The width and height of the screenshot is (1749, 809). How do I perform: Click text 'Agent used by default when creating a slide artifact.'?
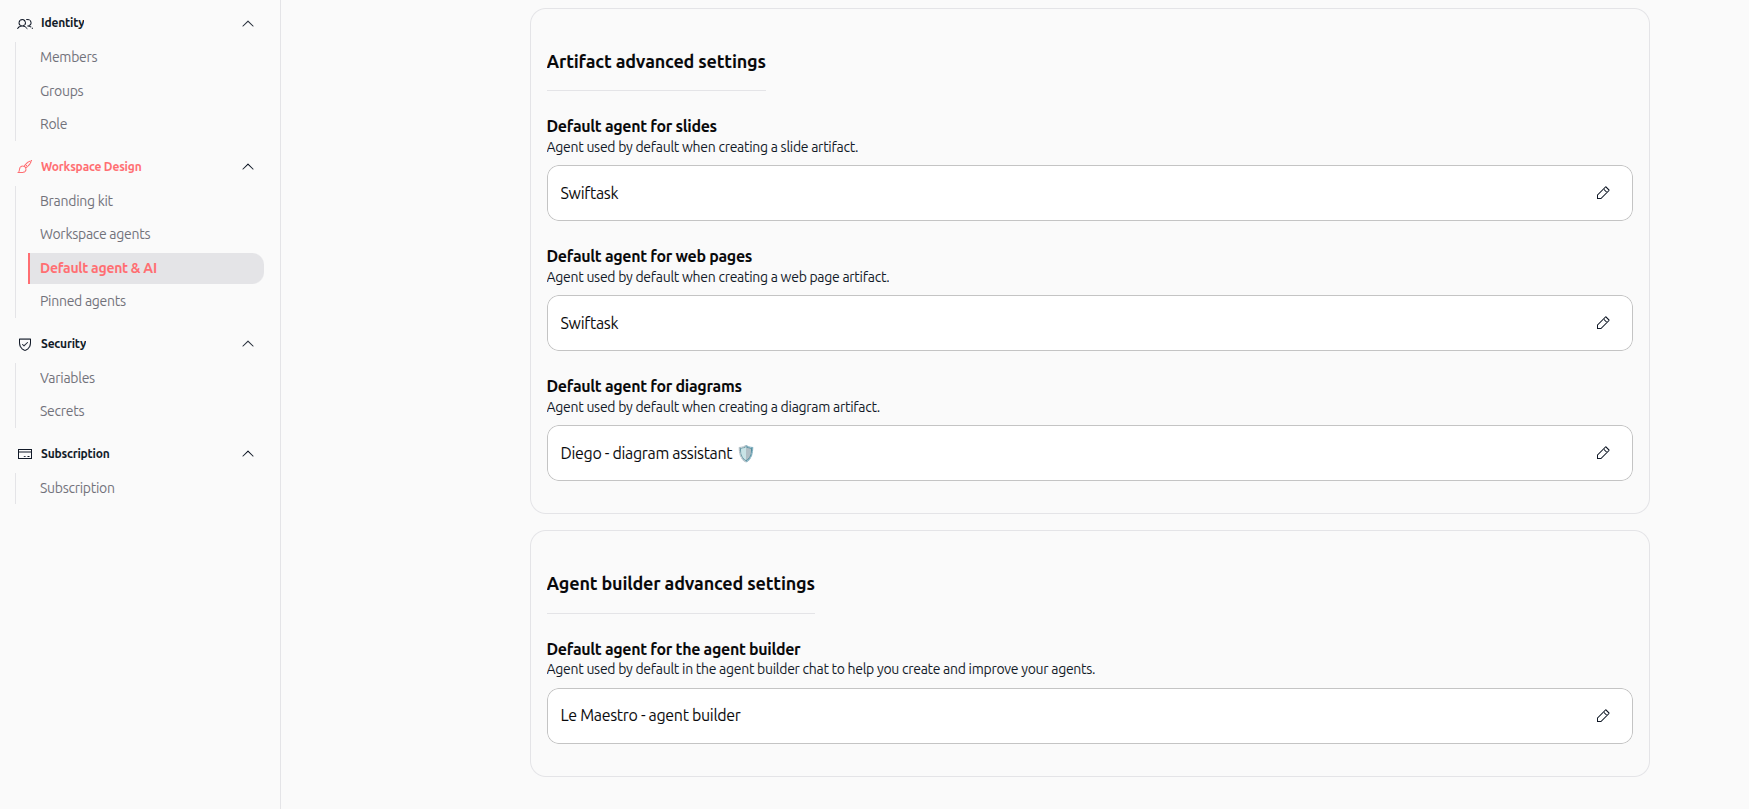pos(702,147)
